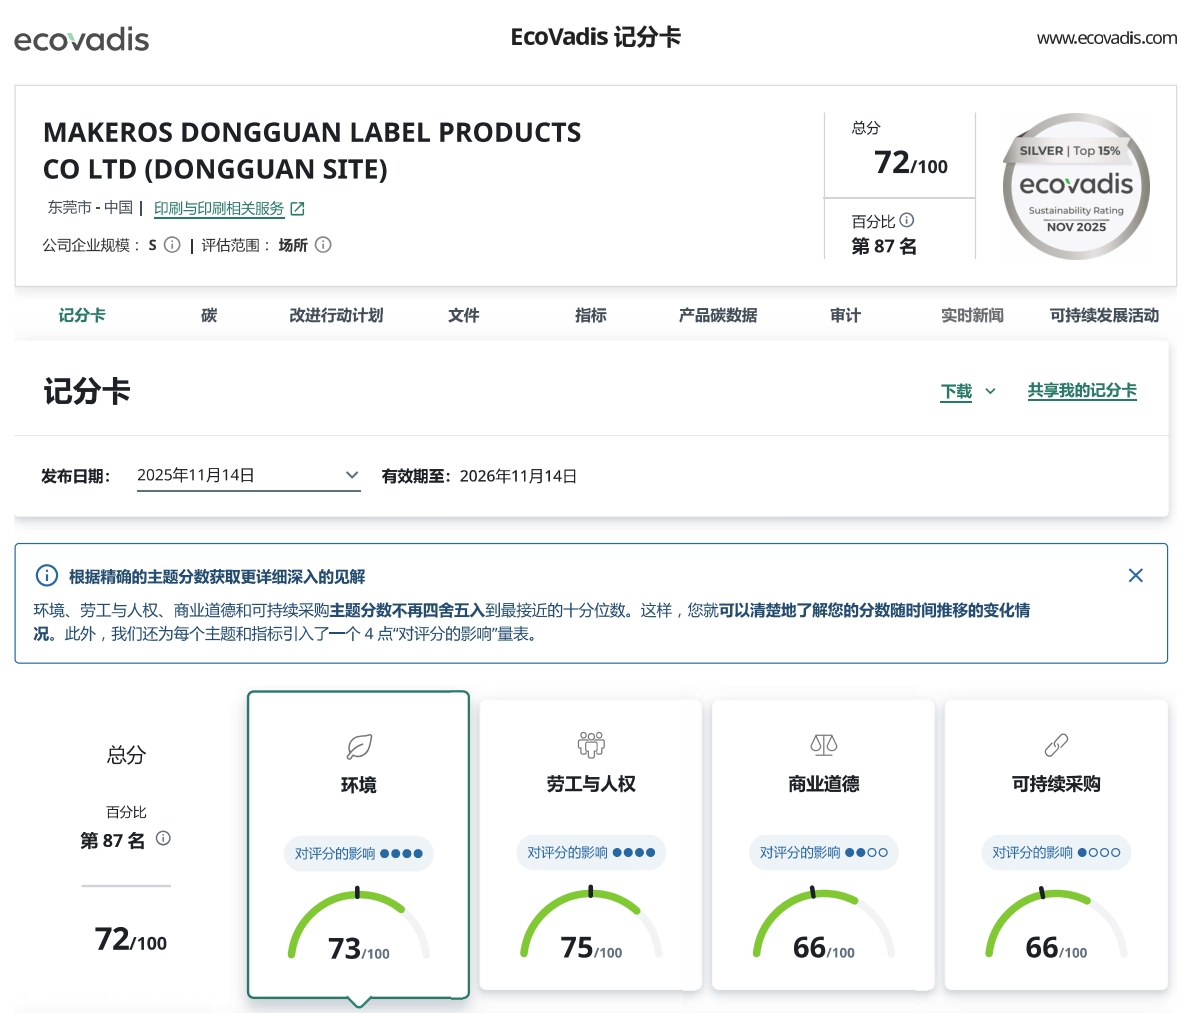Click the leaf icon on 环境 card

pos(358,746)
